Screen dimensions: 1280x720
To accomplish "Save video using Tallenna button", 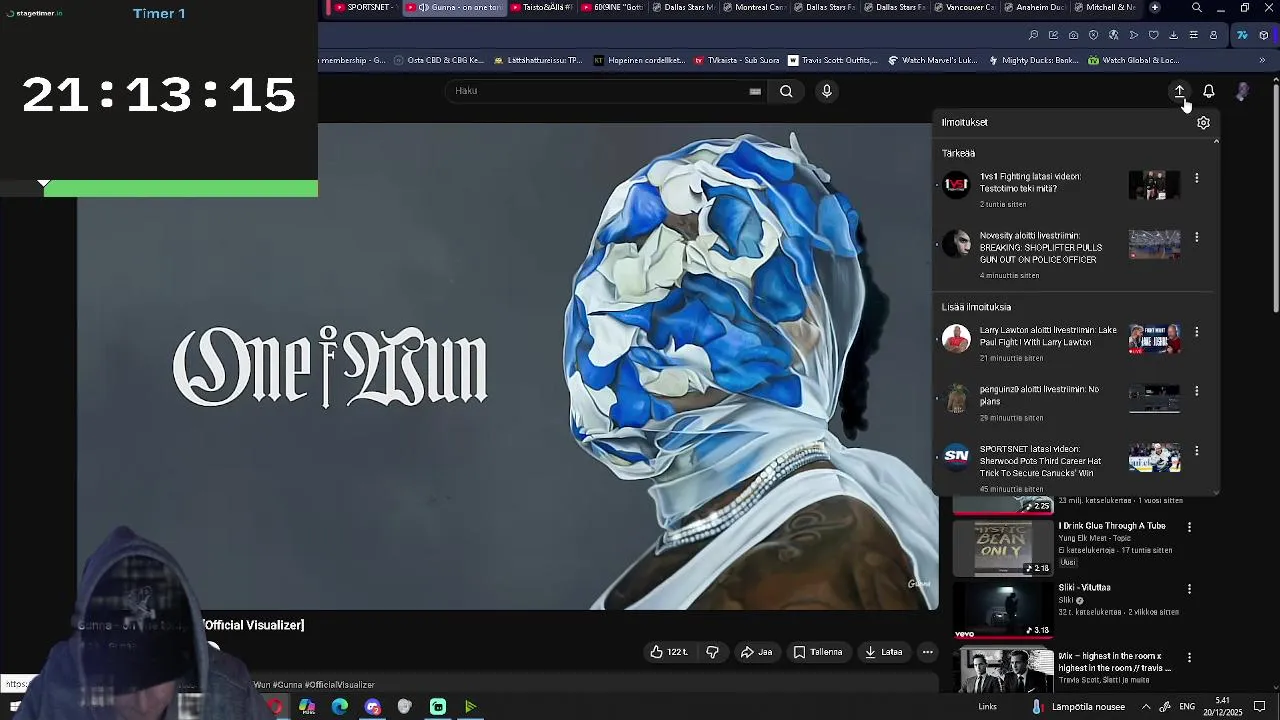I will pos(818,652).
